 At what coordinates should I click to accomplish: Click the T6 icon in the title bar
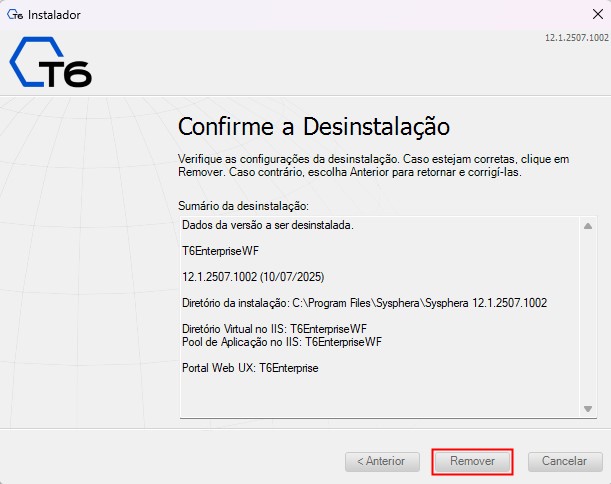(15, 15)
